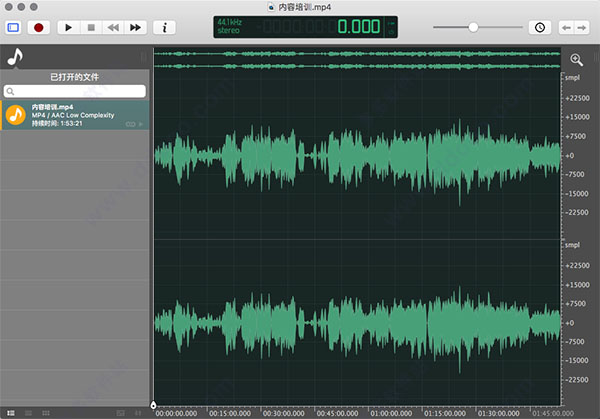Click the panel layout icon in sidebar footer

[121, 413]
